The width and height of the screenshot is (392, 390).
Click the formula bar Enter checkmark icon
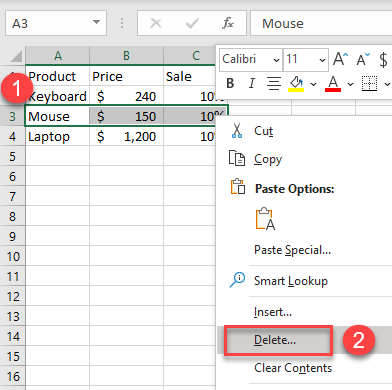click(x=192, y=23)
